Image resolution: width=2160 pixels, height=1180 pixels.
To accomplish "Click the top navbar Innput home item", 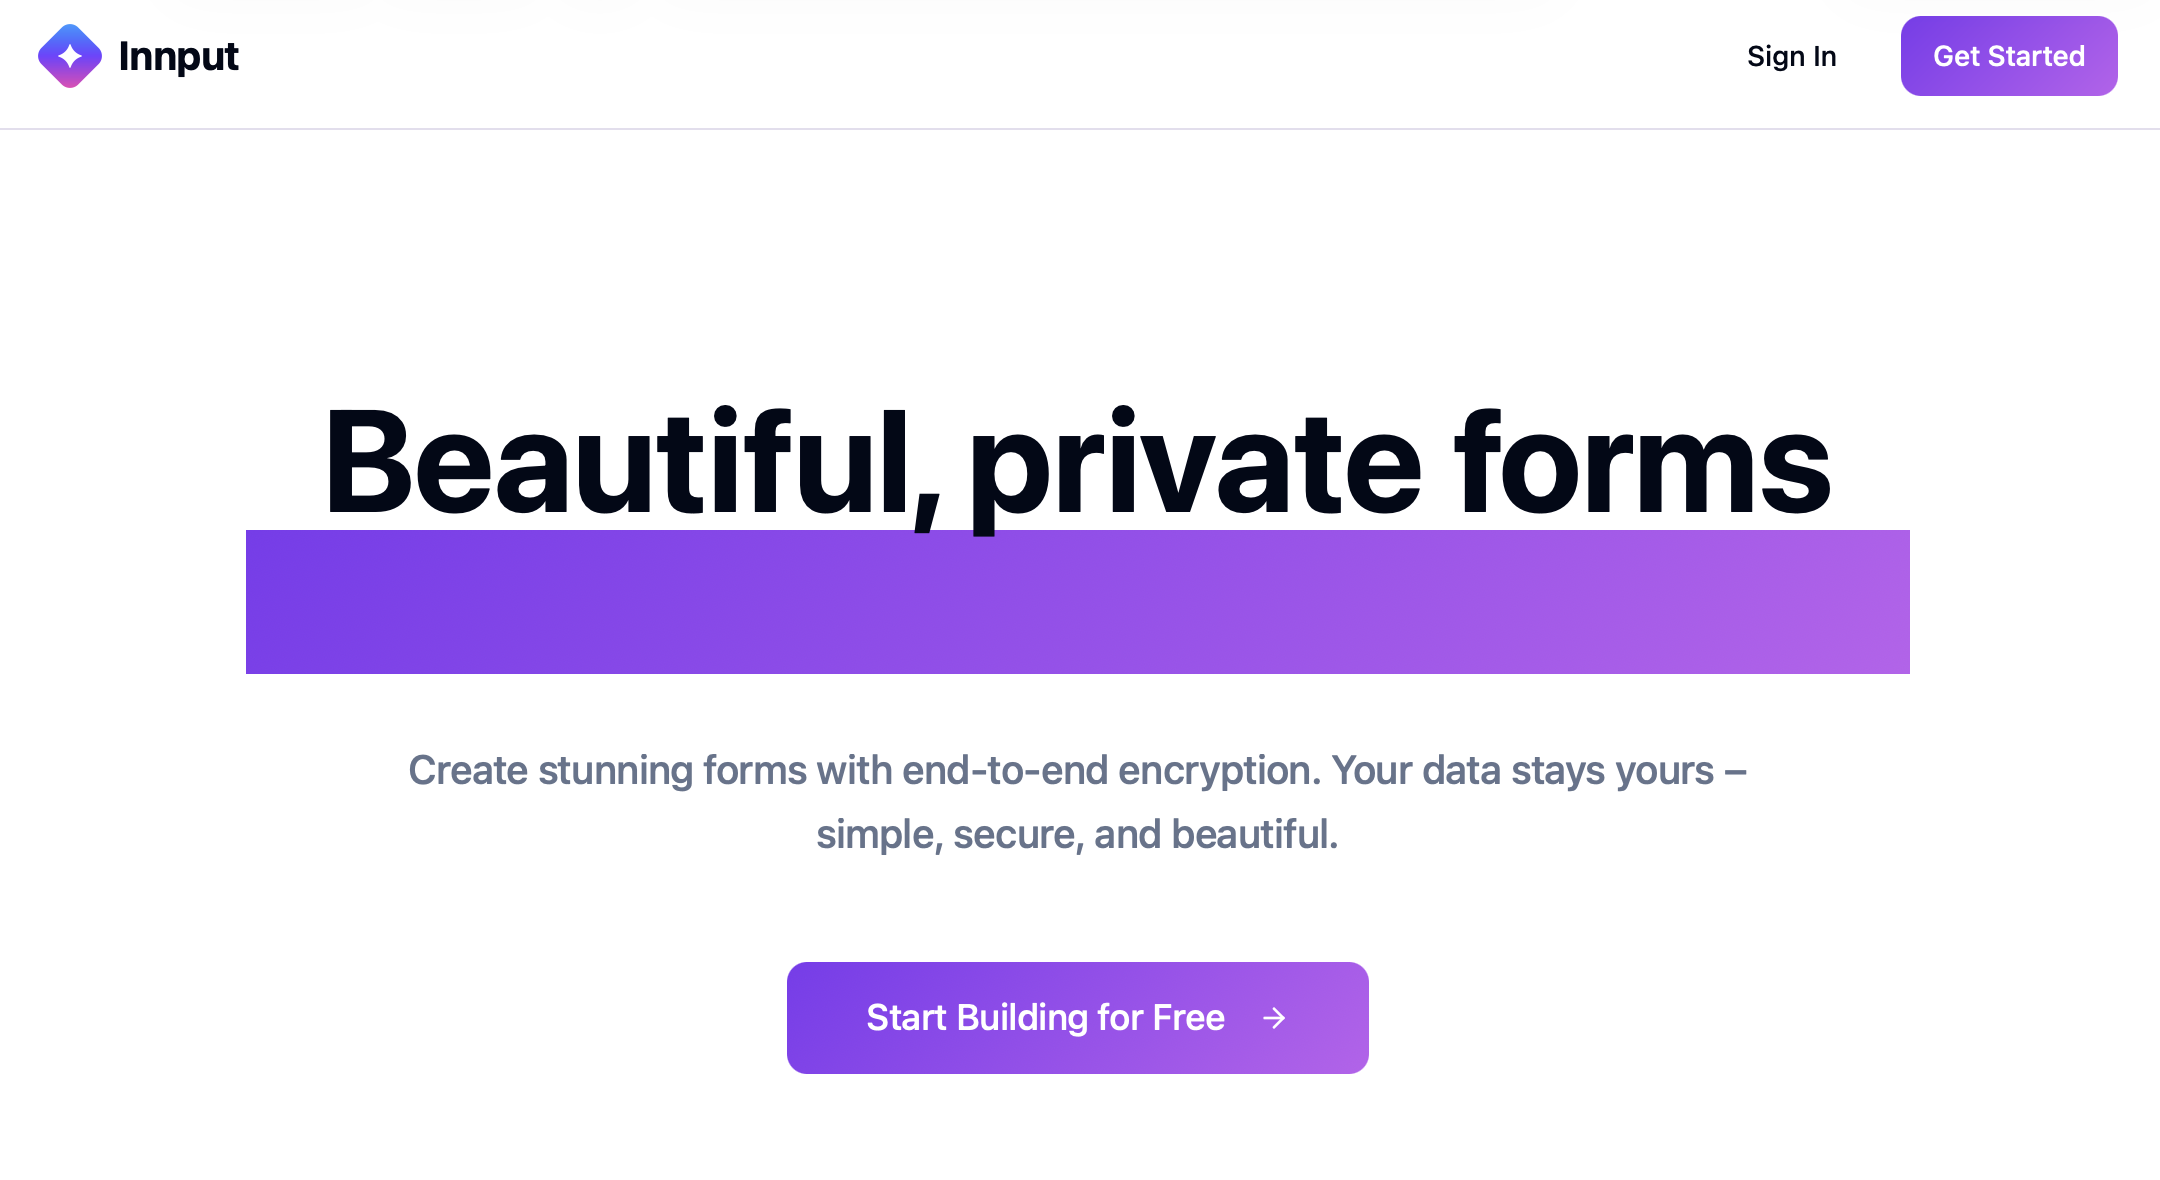I will (140, 55).
